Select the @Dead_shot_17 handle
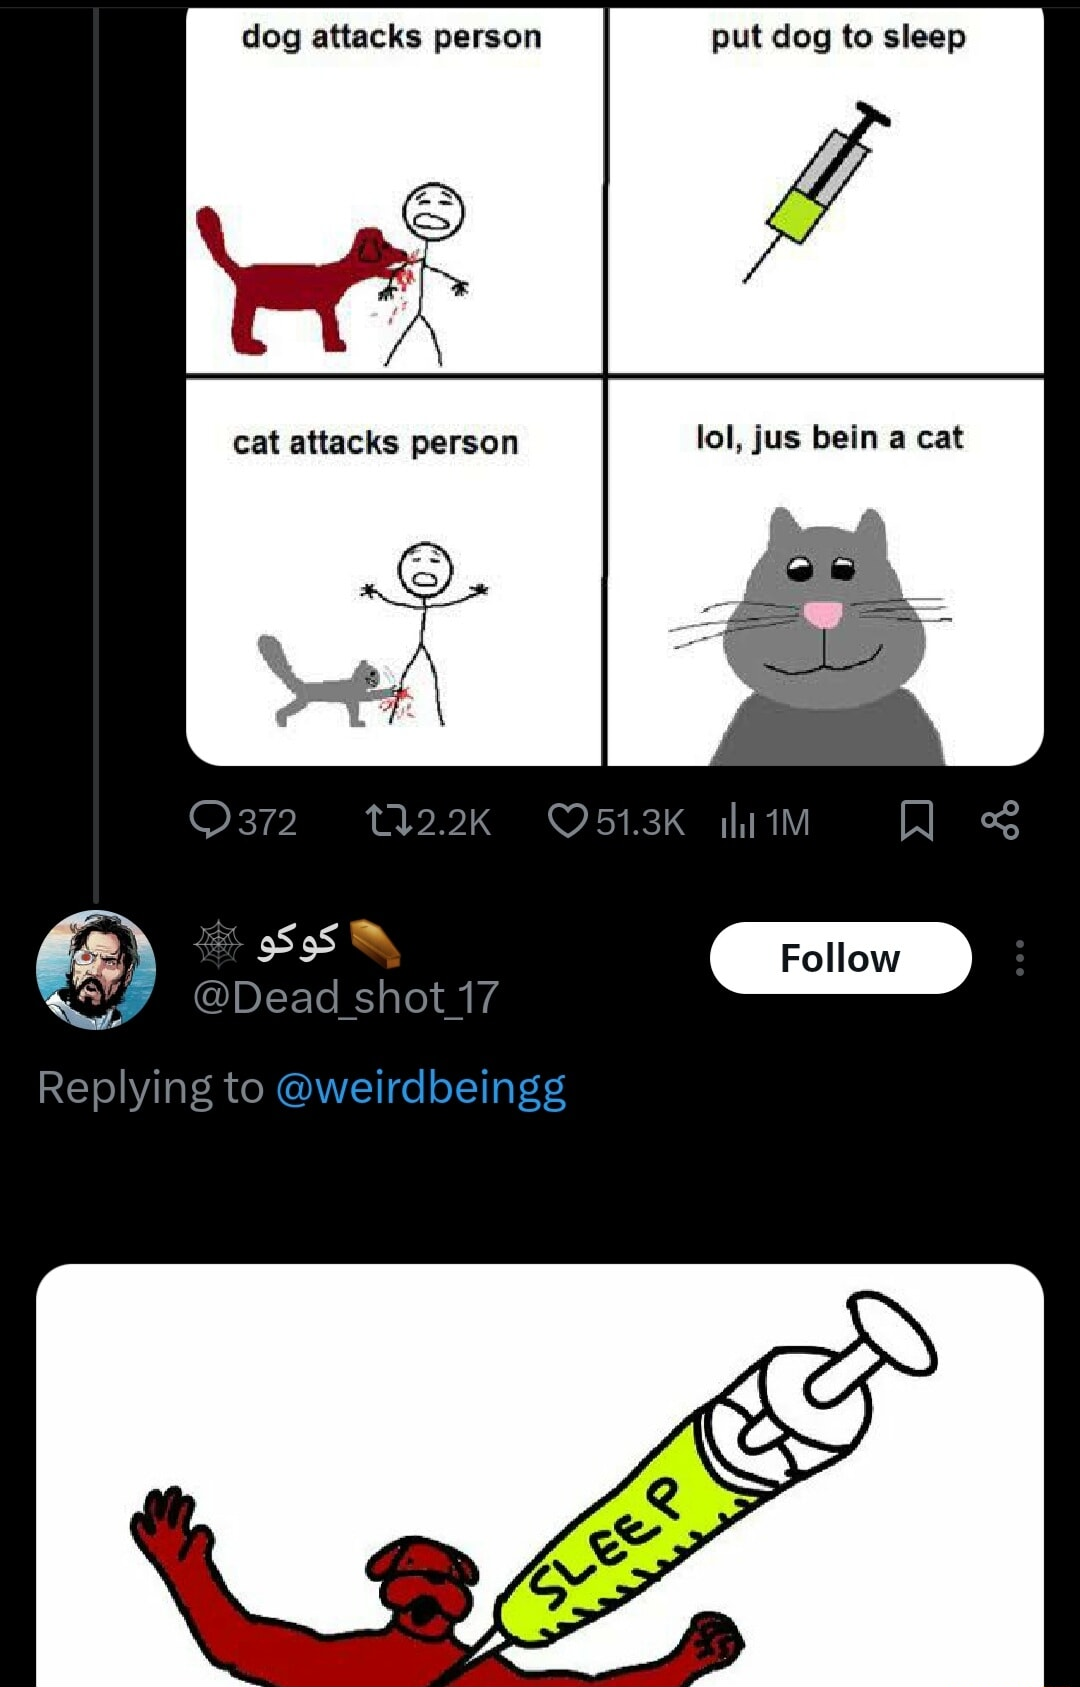 pos(340,998)
